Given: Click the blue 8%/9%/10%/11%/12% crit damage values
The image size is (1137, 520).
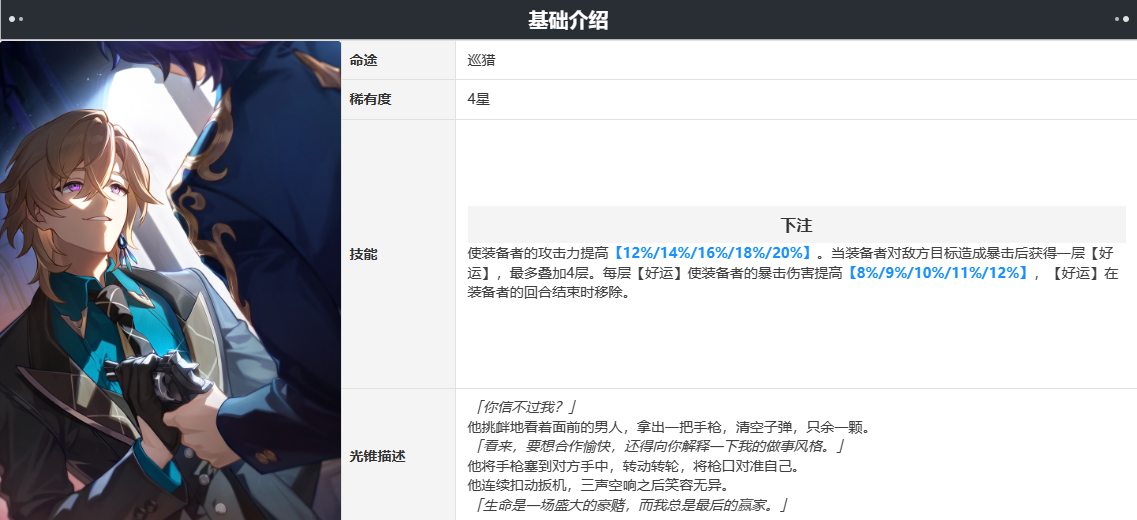Looking at the screenshot, I should [937, 273].
